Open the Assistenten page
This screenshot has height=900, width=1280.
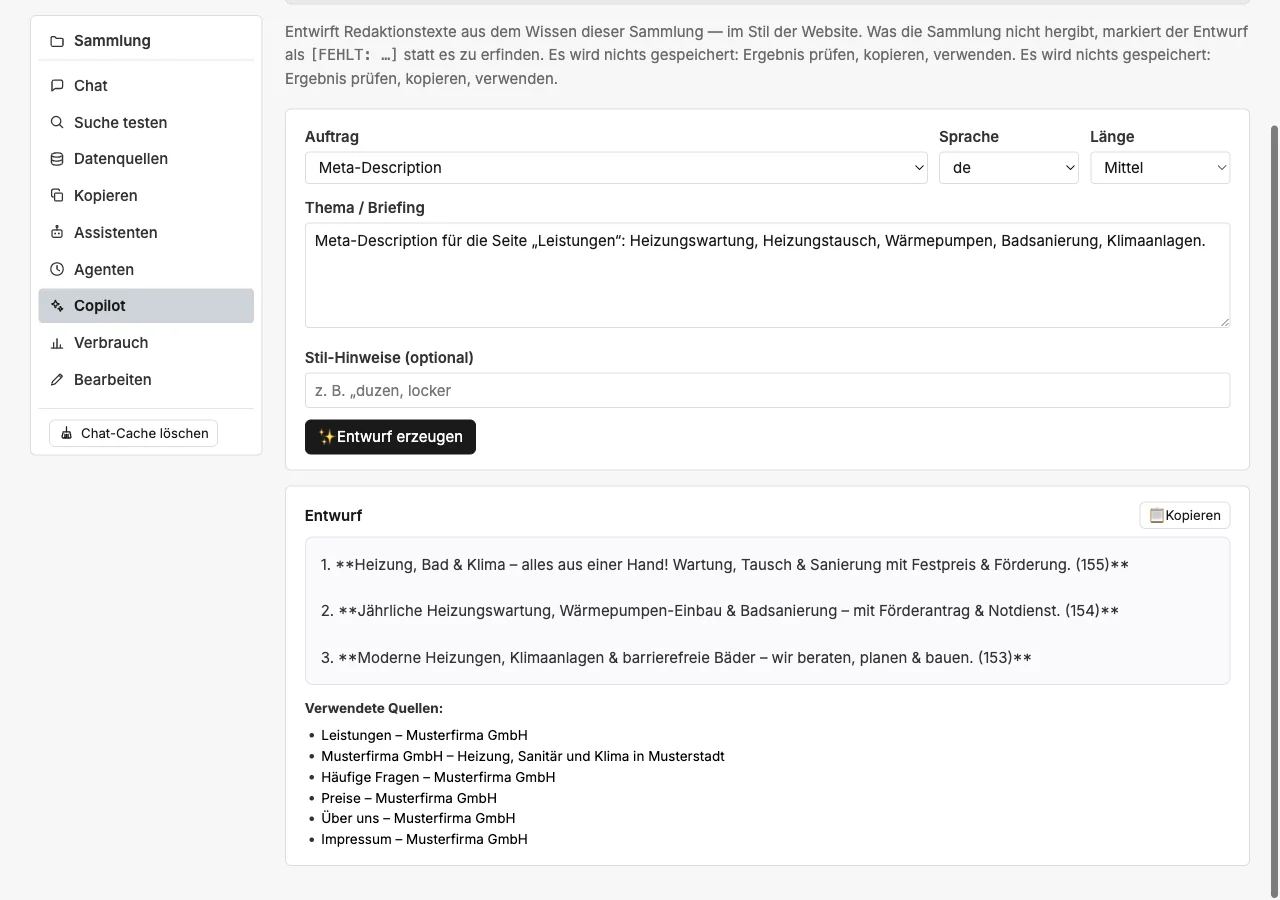click(x=146, y=233)
